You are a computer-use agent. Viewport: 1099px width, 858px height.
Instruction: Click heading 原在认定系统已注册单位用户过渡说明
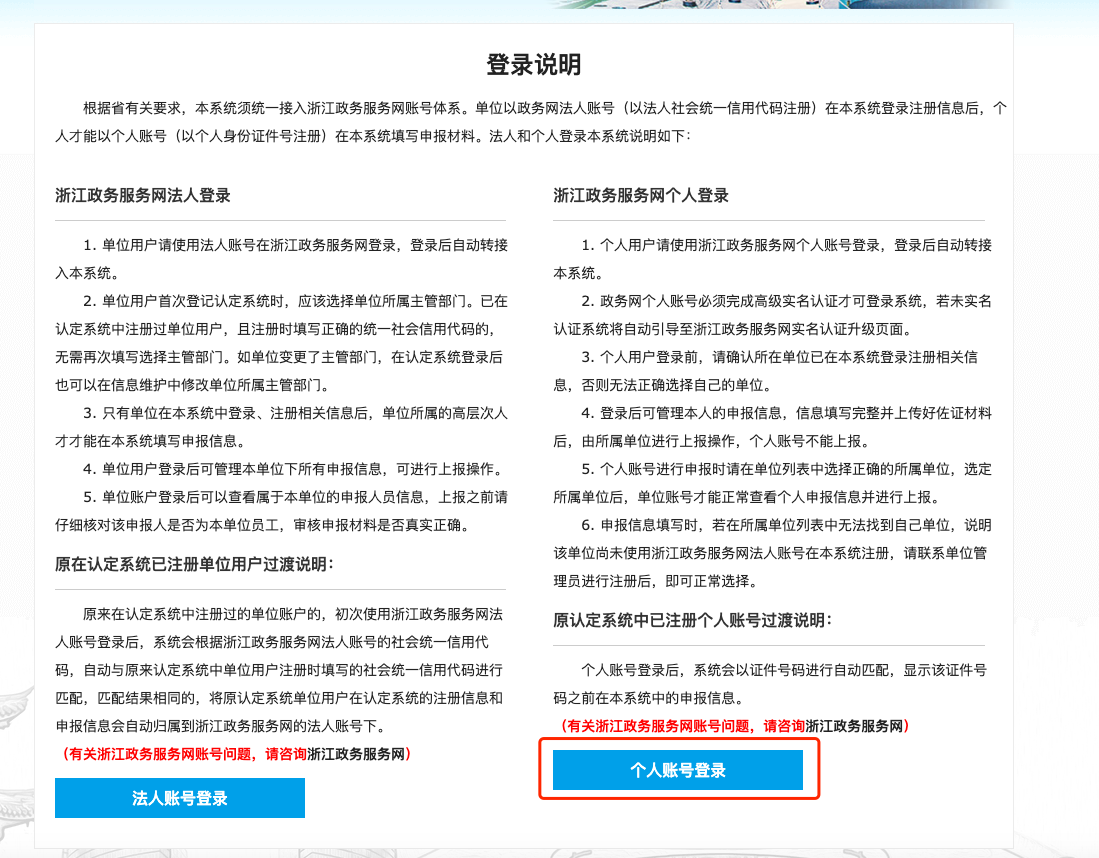pyautogui.click(x=194, y=564)
